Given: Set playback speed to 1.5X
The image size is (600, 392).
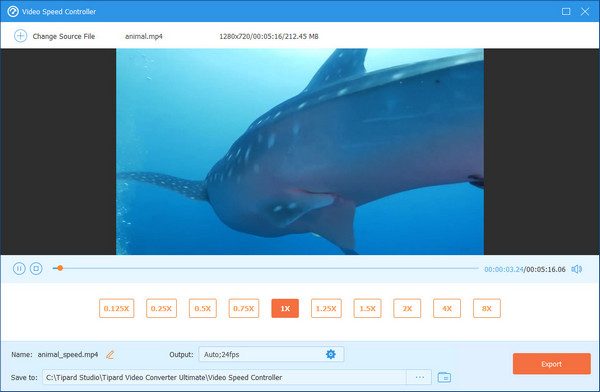Looking at the screenshot, I should pyautogui.click(x=367, y=308).
